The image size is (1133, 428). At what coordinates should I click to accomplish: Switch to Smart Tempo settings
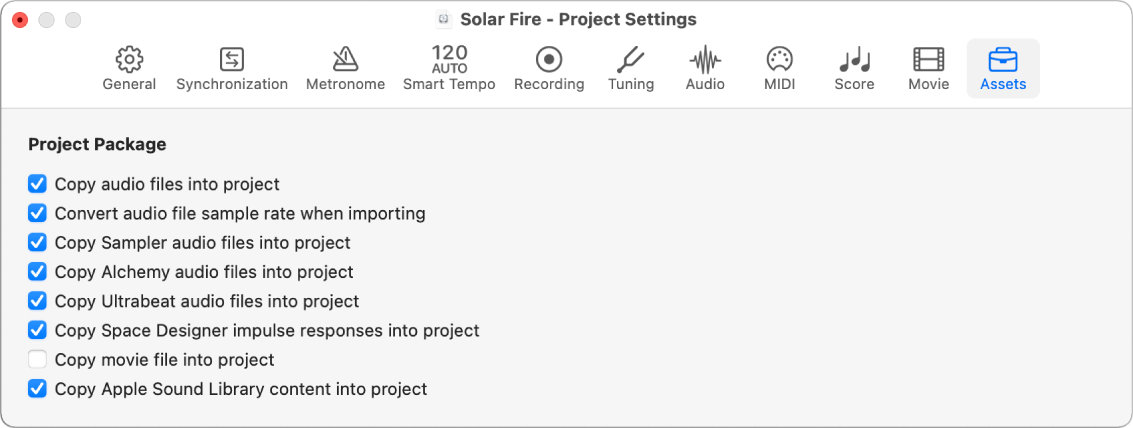pos(449,60)
